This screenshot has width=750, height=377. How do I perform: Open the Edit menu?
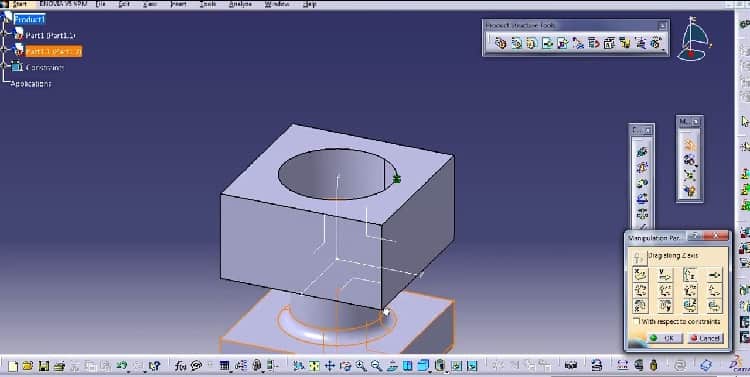(124, 4)
